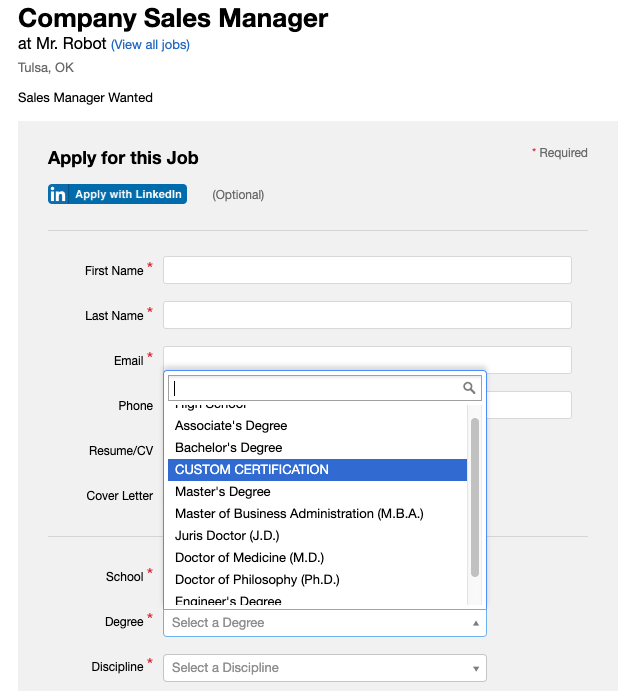Screen dimensions: 626x691
Task: Click into the Email input field
Action: pos(367,359)
